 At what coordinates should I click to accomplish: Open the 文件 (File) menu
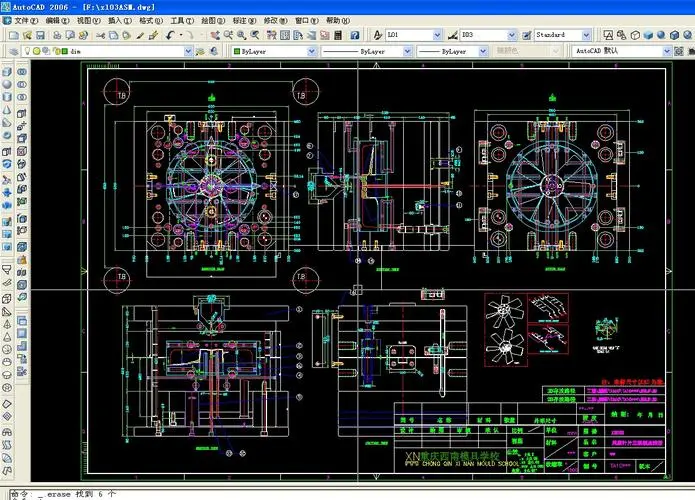25,20
